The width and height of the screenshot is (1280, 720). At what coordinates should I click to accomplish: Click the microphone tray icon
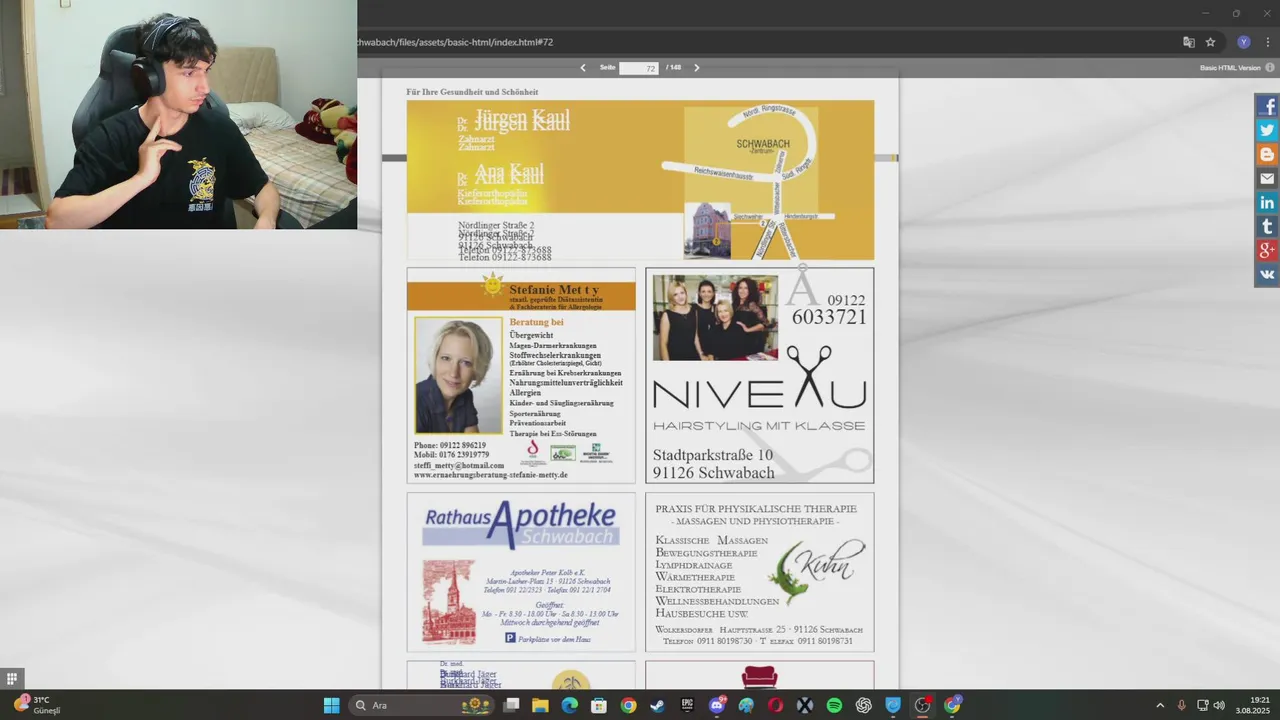1181,705
